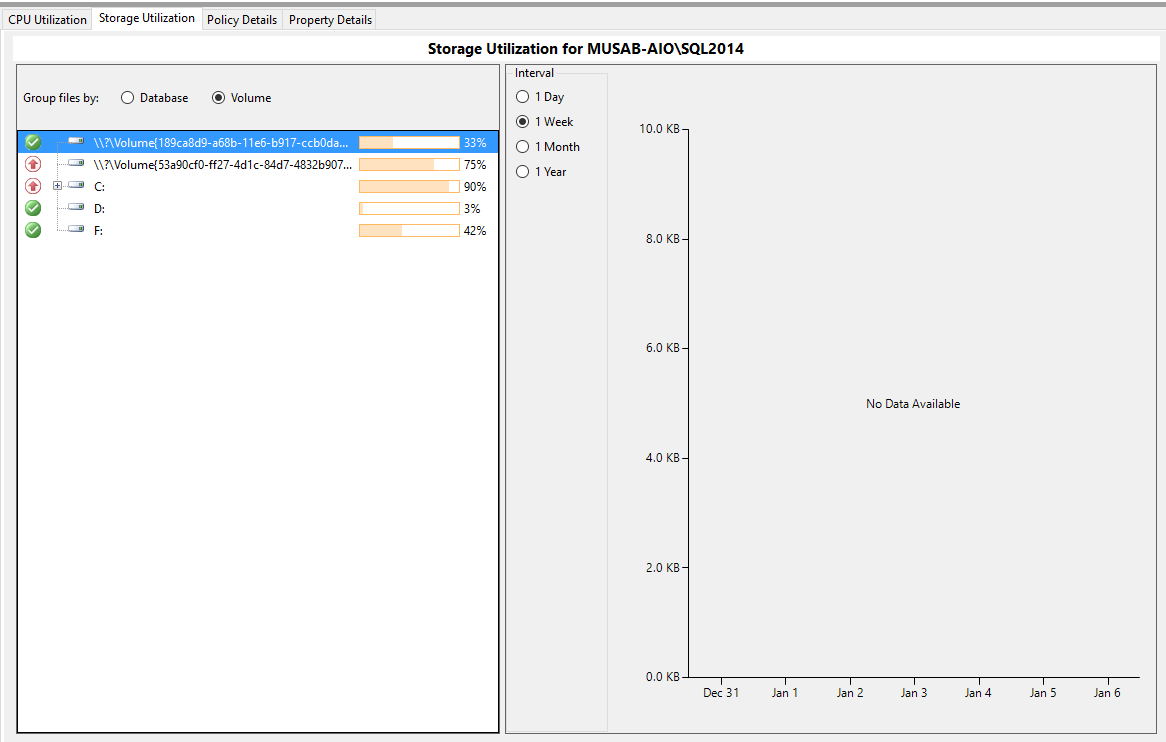The width and height of the screenshot is (1166, 742).
Task: Click the Jan 6 axis label
Action: [1107, 693]
